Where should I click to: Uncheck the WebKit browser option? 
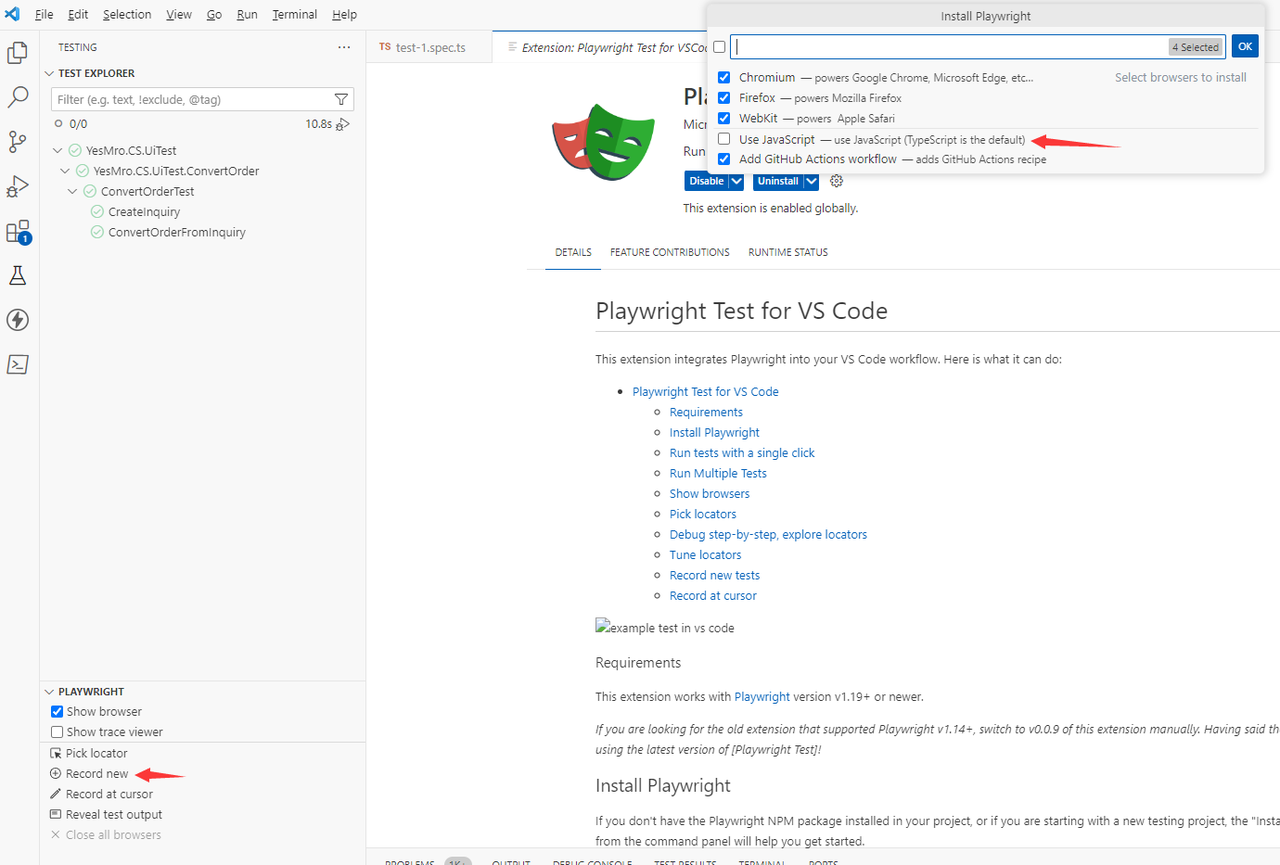click(724, 118)
